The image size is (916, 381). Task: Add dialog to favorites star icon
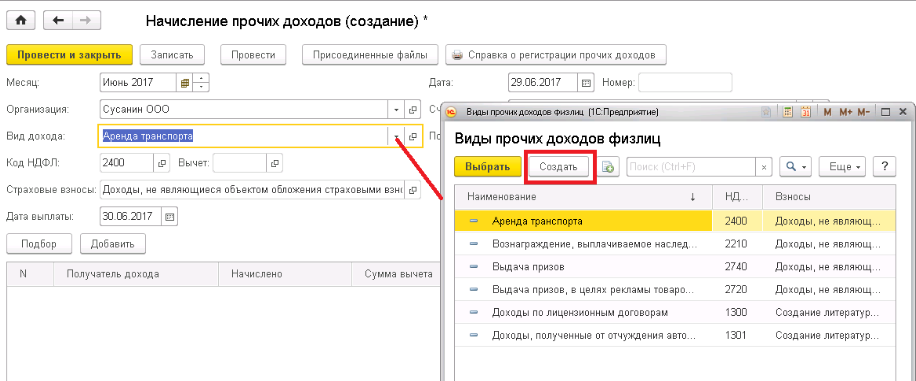coord(767,112)
